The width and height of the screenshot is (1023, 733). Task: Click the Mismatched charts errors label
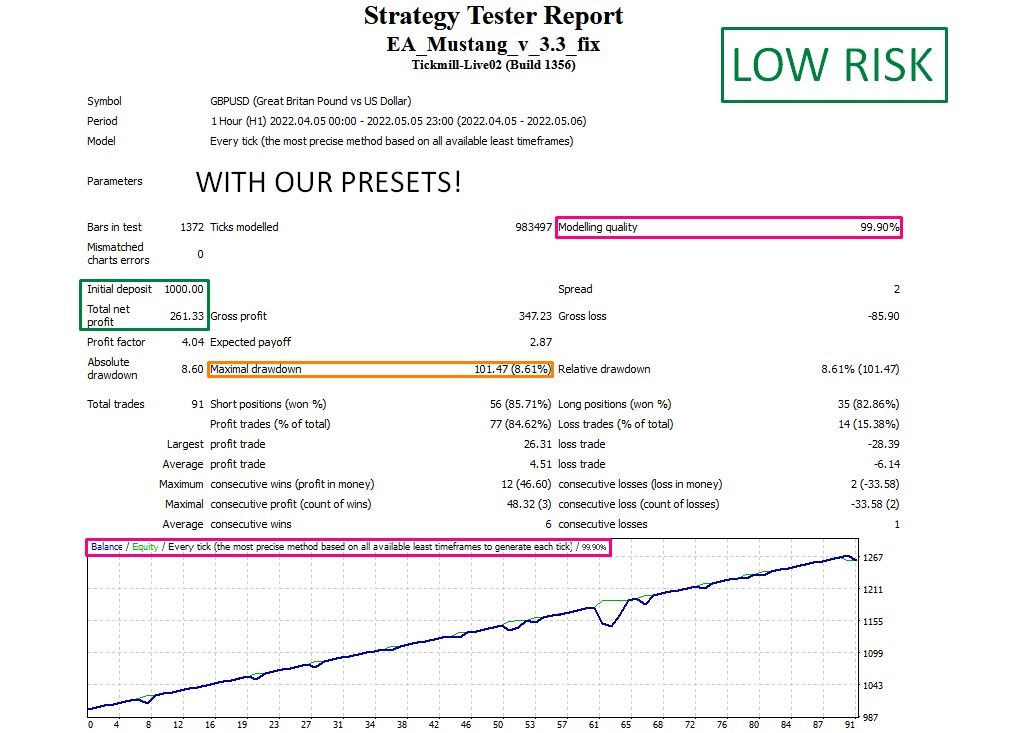118,254
